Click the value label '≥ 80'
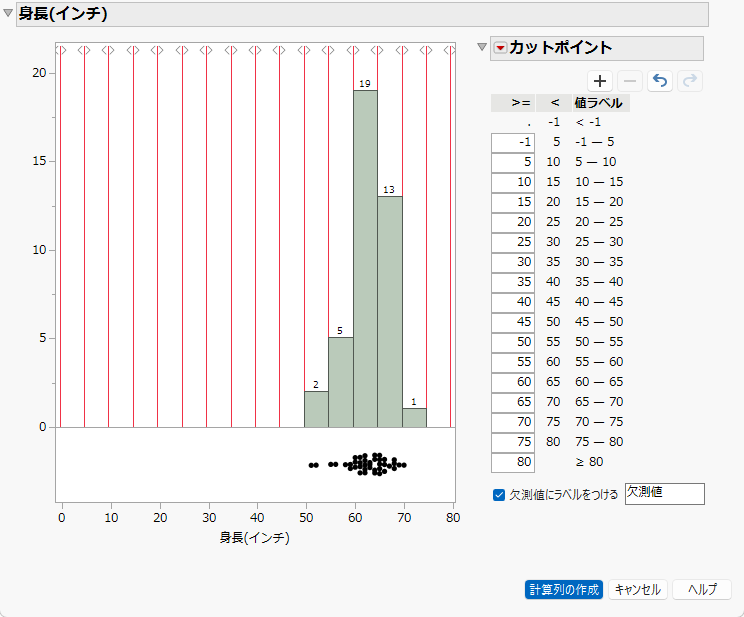Image resolution: width=744 pixels, height=617 pixels. pos(589,462)
